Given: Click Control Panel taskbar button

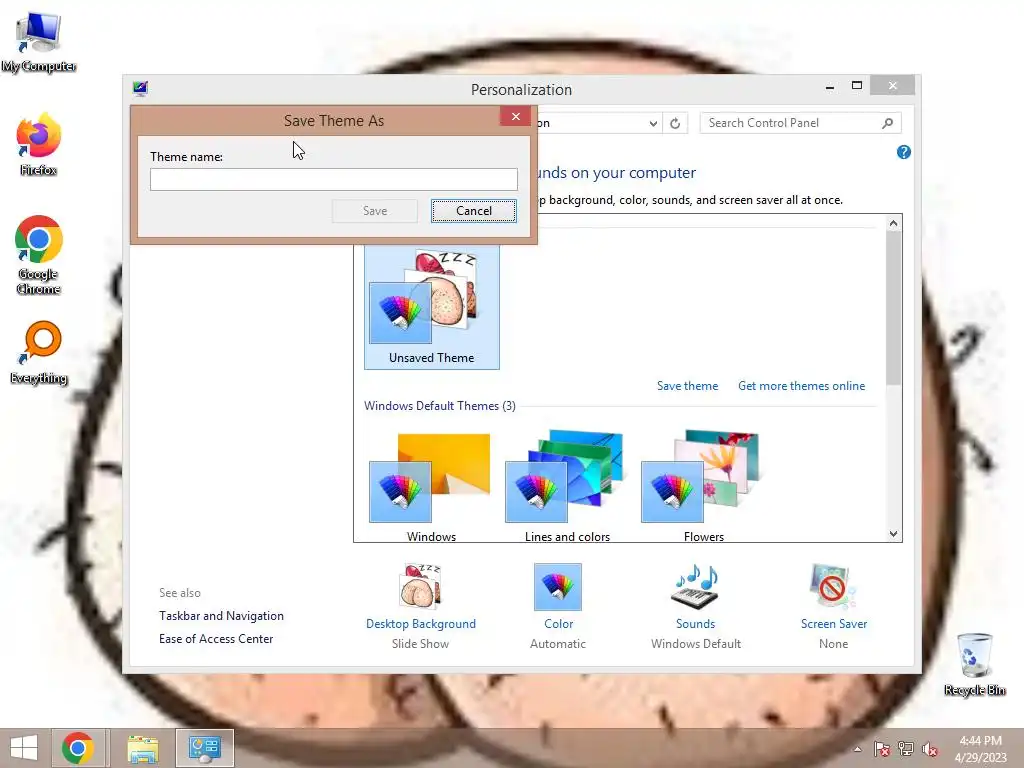Looking at the screenshot, I should pyautogui.click(x=204, y=748).
